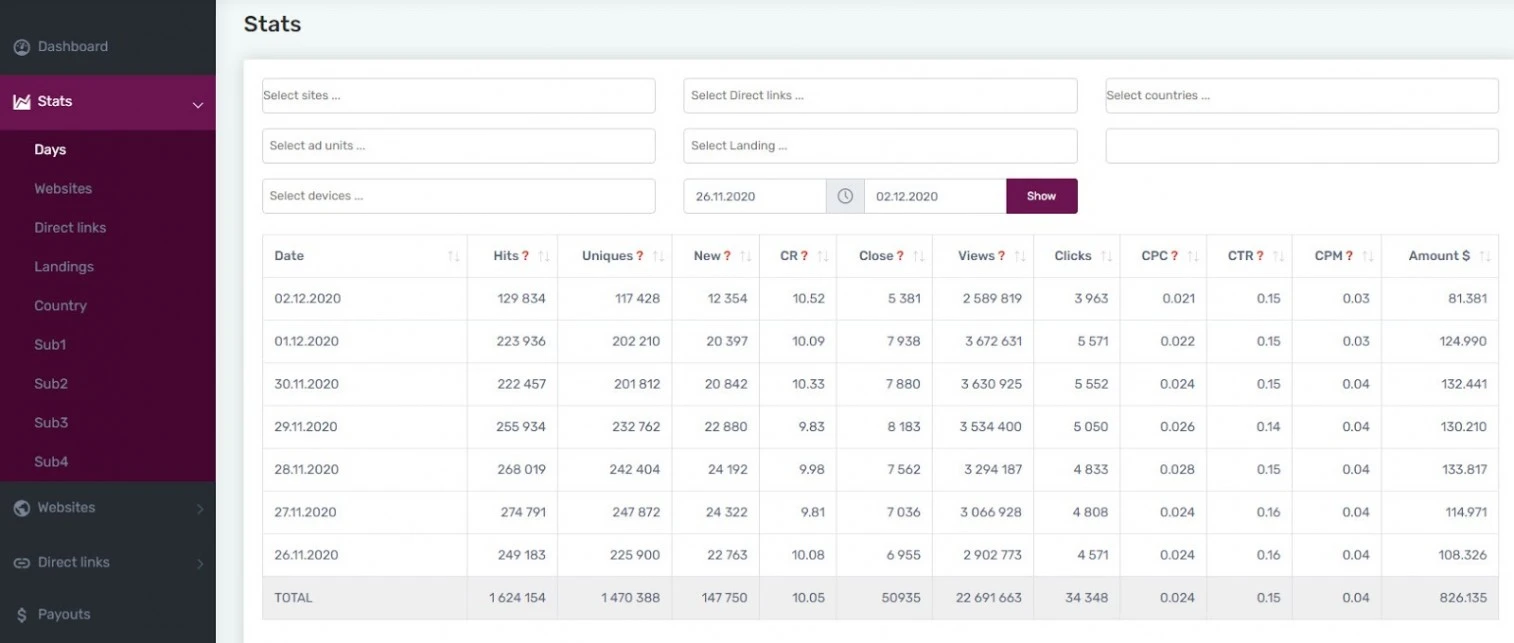Sort table by Date column arrows
The image size is (1514, 643).
454,257
